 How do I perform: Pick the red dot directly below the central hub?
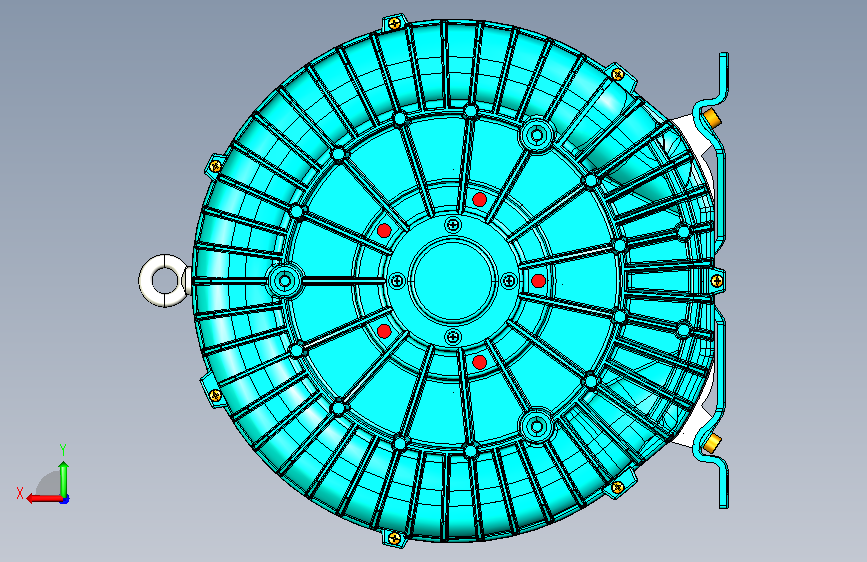tap(479, 363)
